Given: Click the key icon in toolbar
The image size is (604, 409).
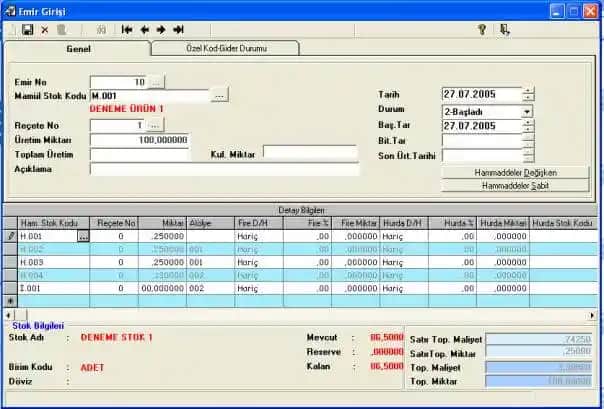Looking at the screenshot, I should click(x=482, y=30).
